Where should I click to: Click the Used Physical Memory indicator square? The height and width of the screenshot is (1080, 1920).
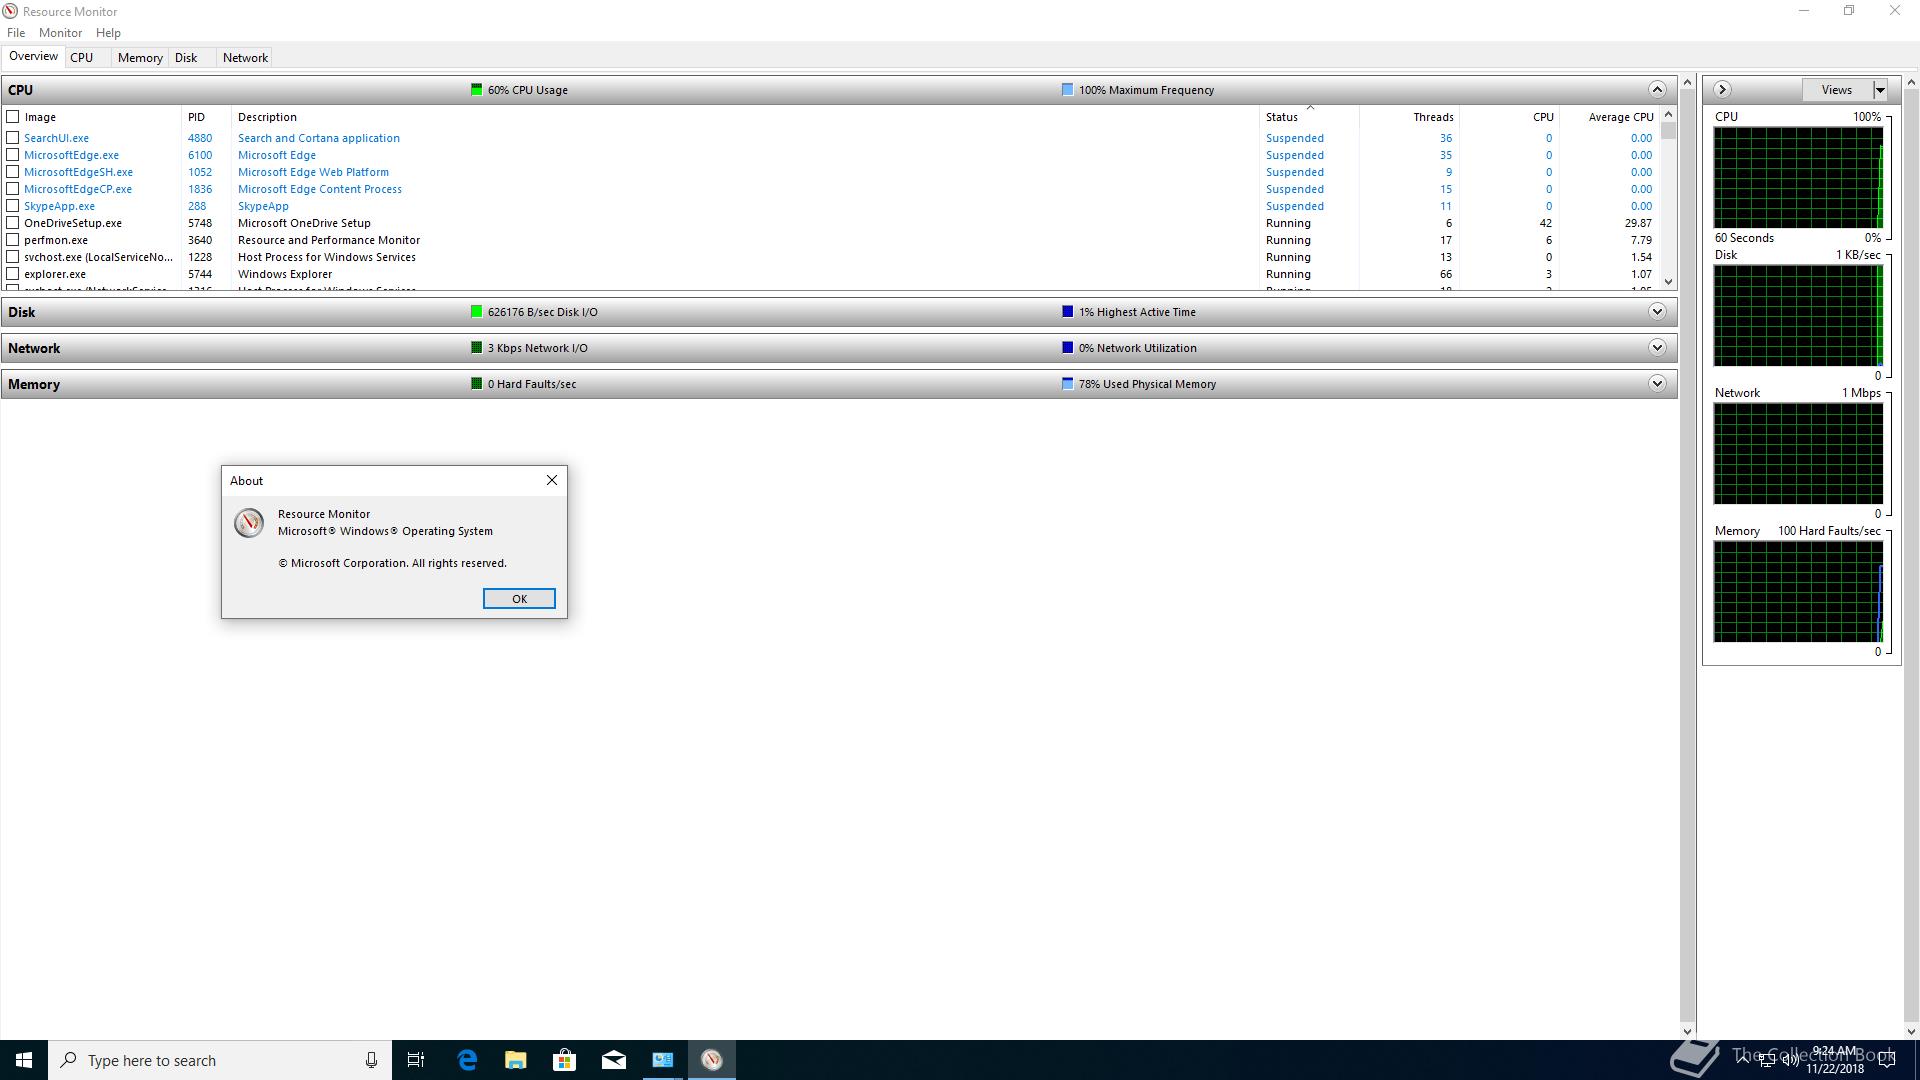pos(1068,384)
